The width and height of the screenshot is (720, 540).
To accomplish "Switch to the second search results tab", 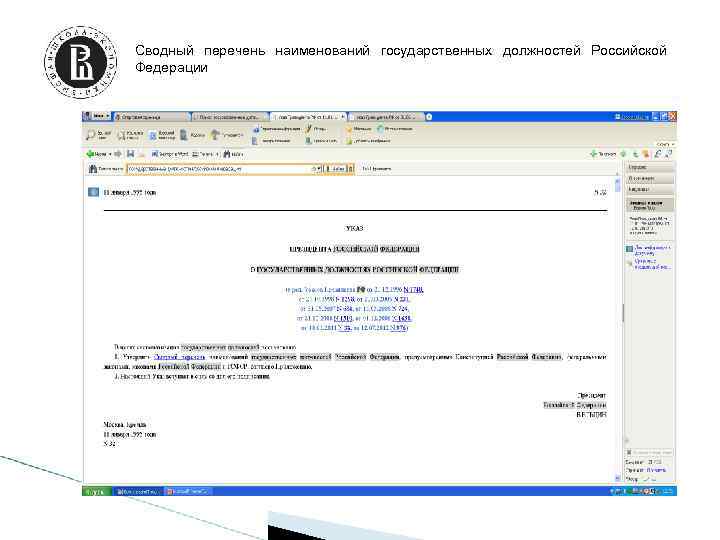I will pos(230,117).
